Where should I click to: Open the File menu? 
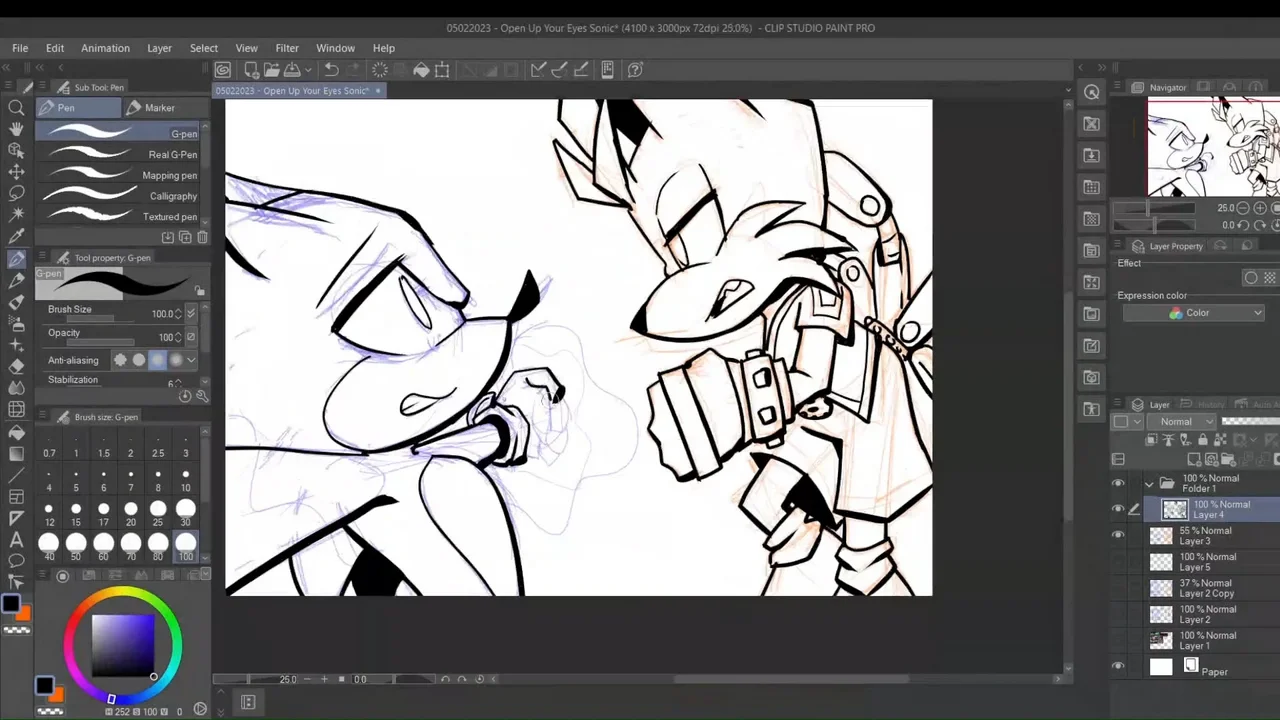point(20,48)
